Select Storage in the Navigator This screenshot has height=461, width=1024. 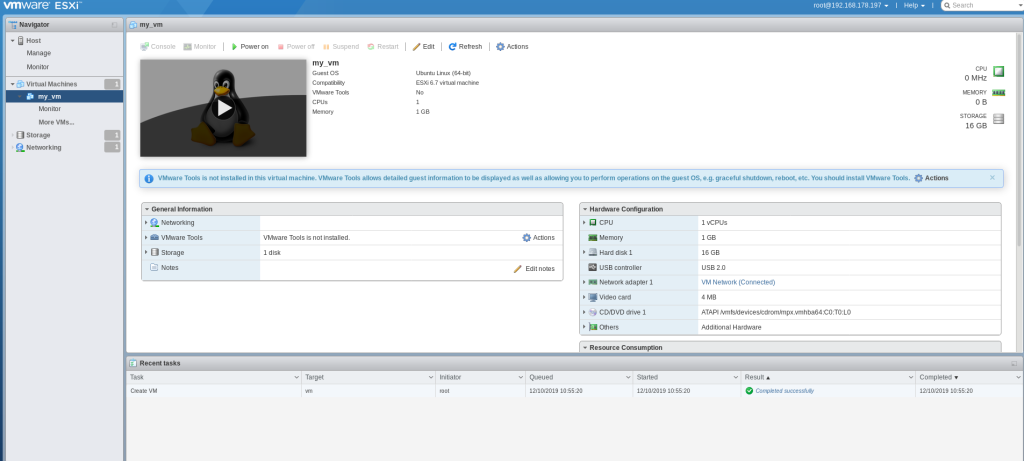pyautogui.click(x=38, y=135)
